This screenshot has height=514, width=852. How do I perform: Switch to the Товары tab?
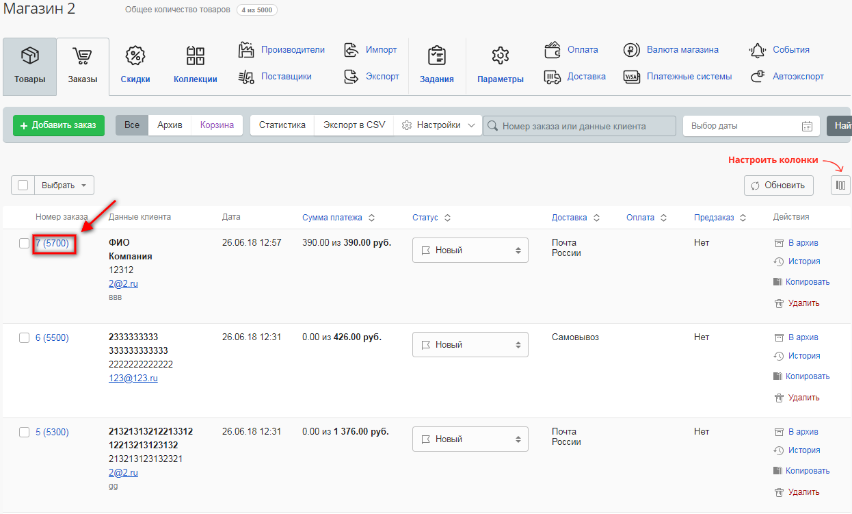(29, 64)
